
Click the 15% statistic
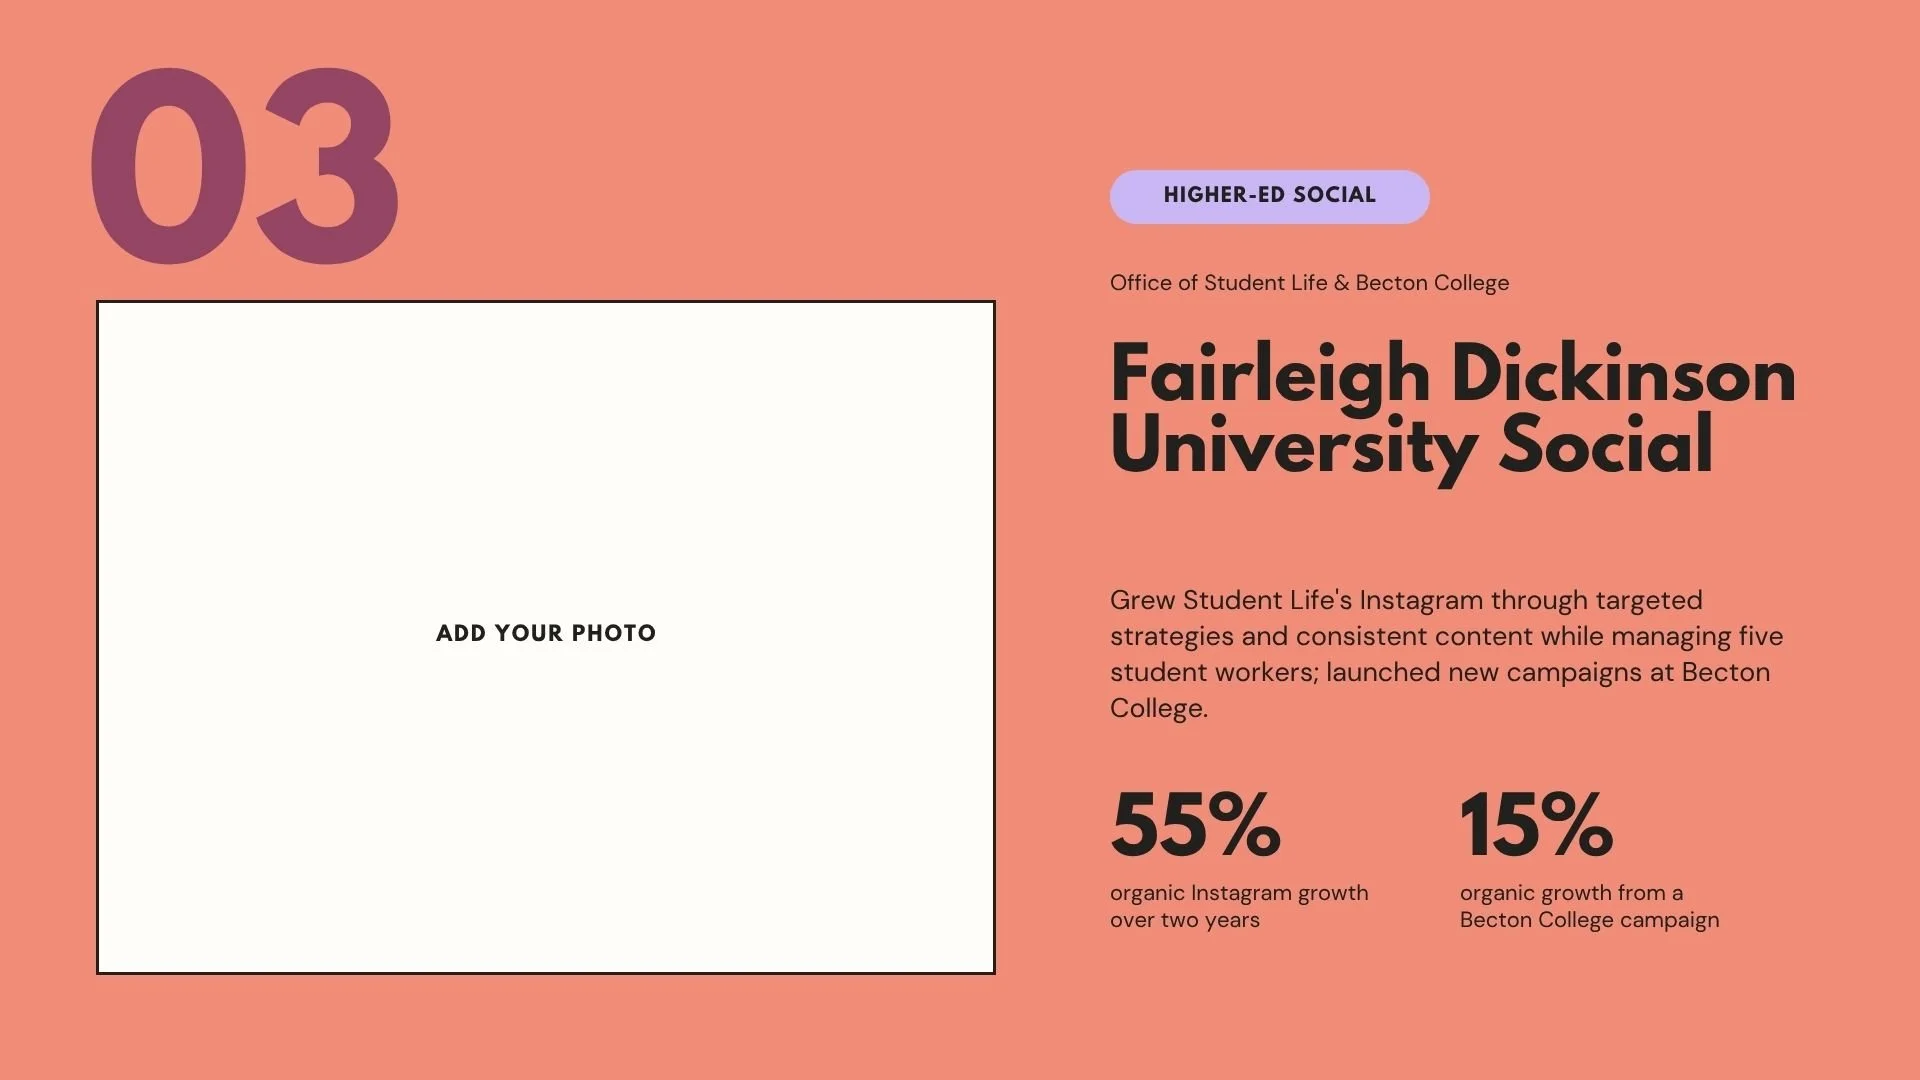pyautogui.click(x=1536, y=825)
